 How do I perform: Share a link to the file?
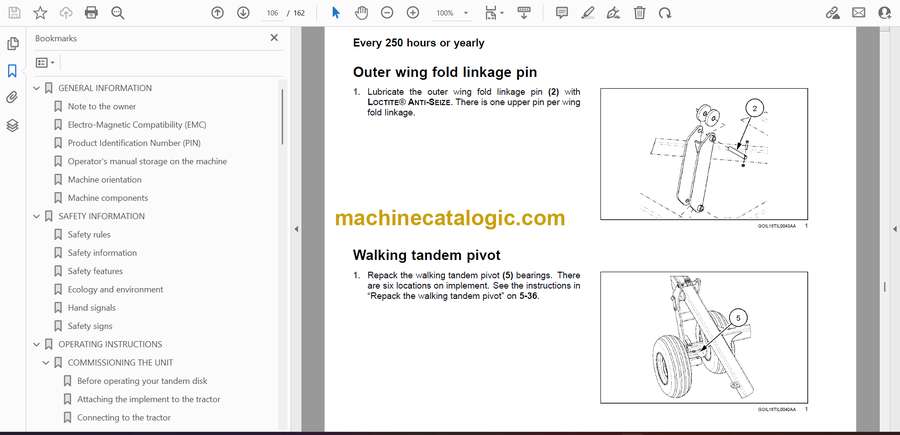point(832,13)
